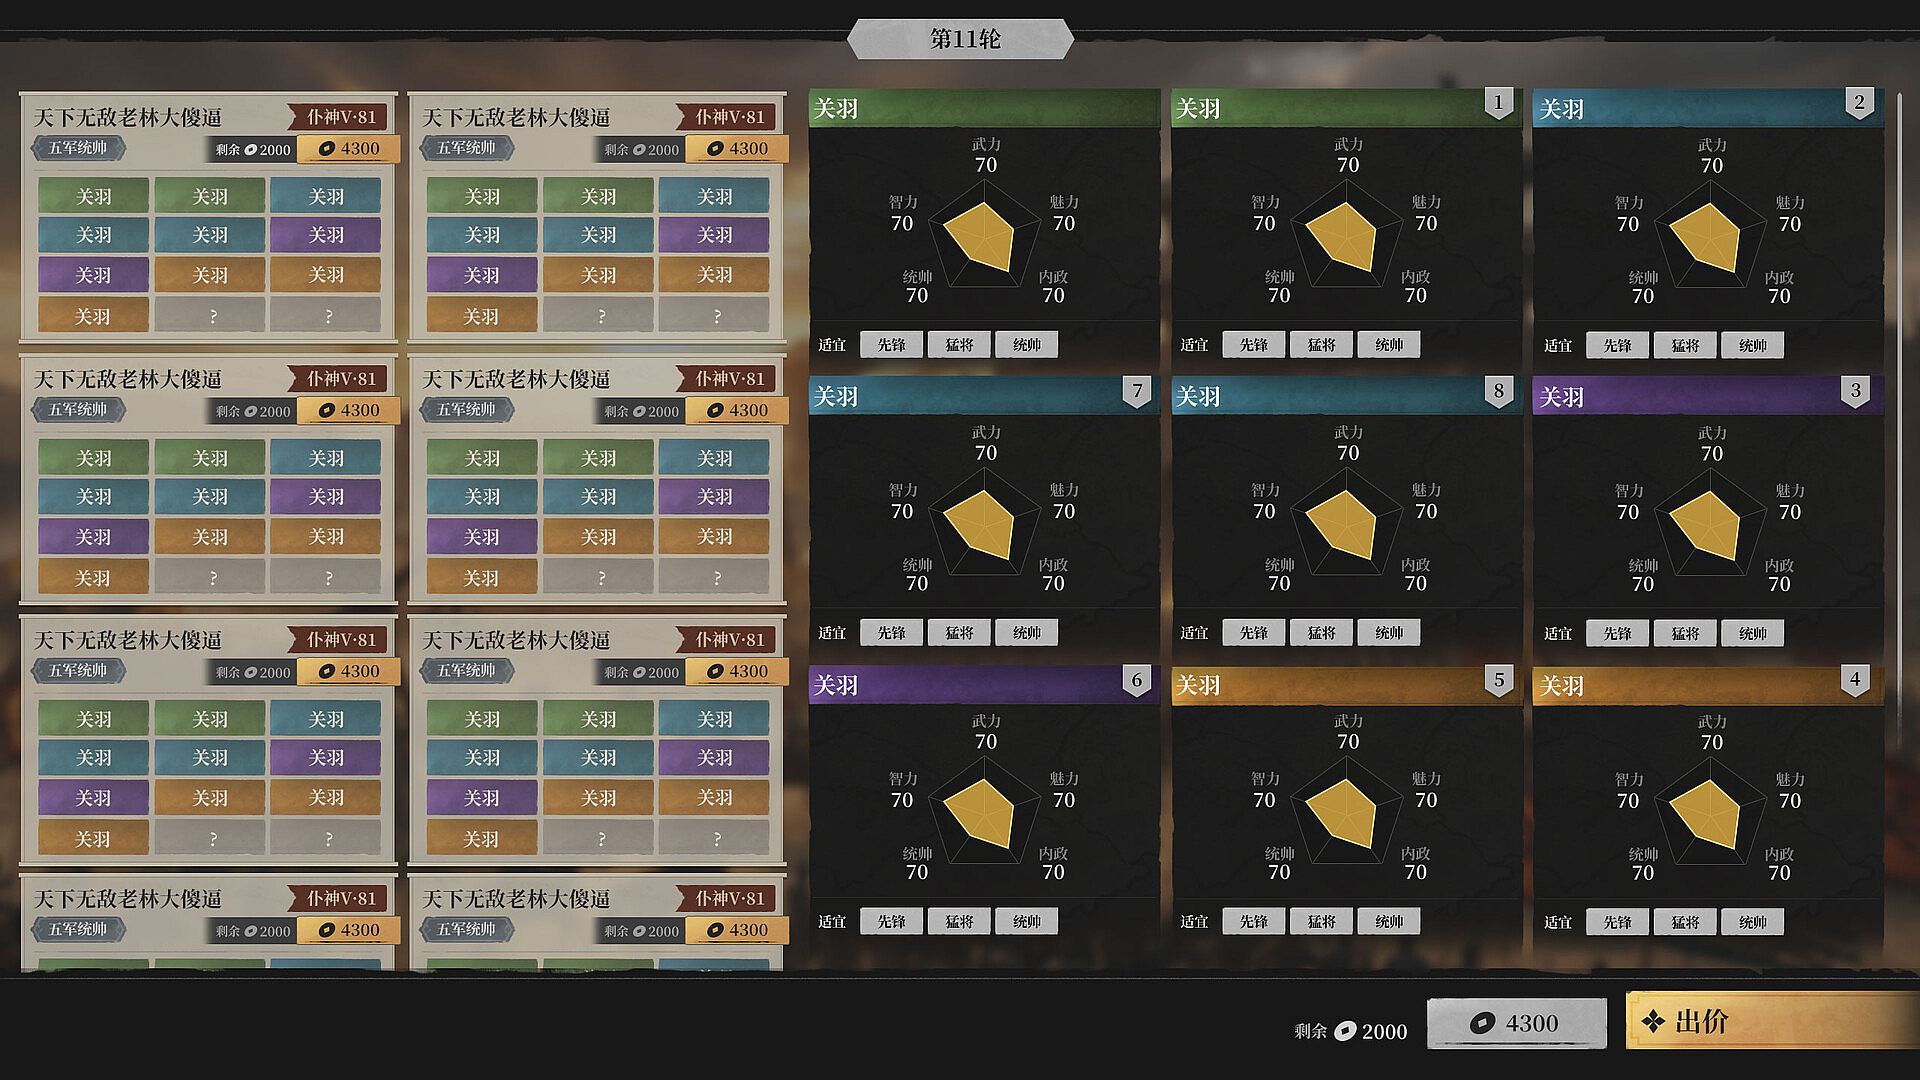1920x1080 pixels.
Task: Click the number 4 badge on the orange 关羽 card
Action: coord(1856,680)
